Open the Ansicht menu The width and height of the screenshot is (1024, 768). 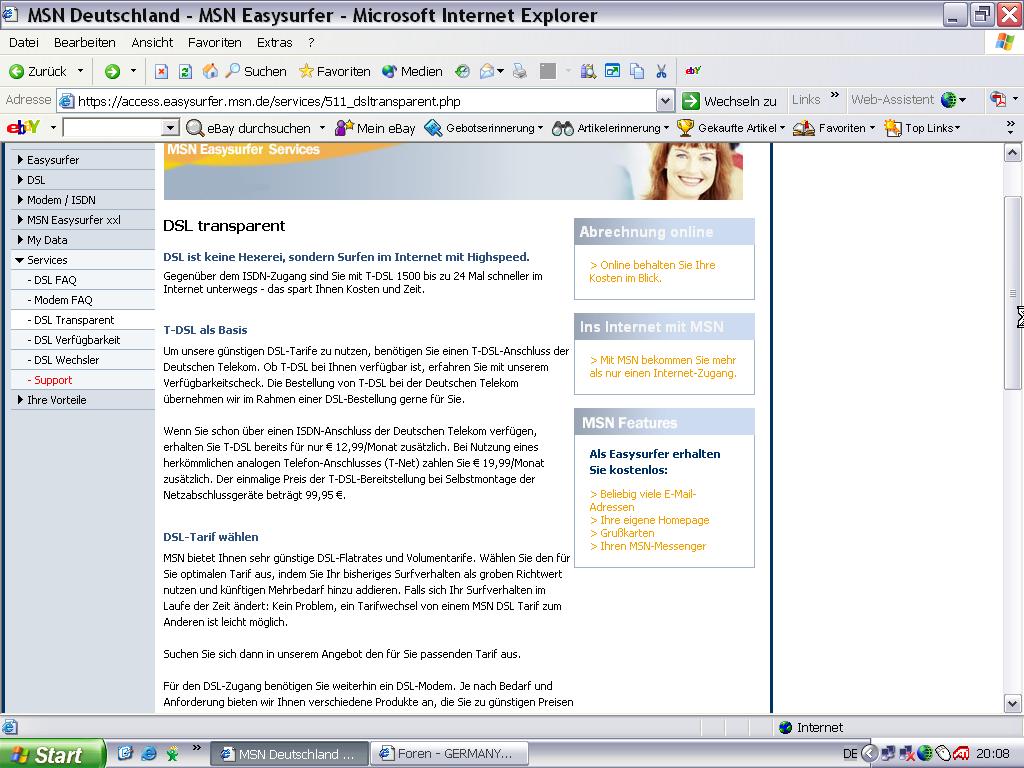click(152, 42)
